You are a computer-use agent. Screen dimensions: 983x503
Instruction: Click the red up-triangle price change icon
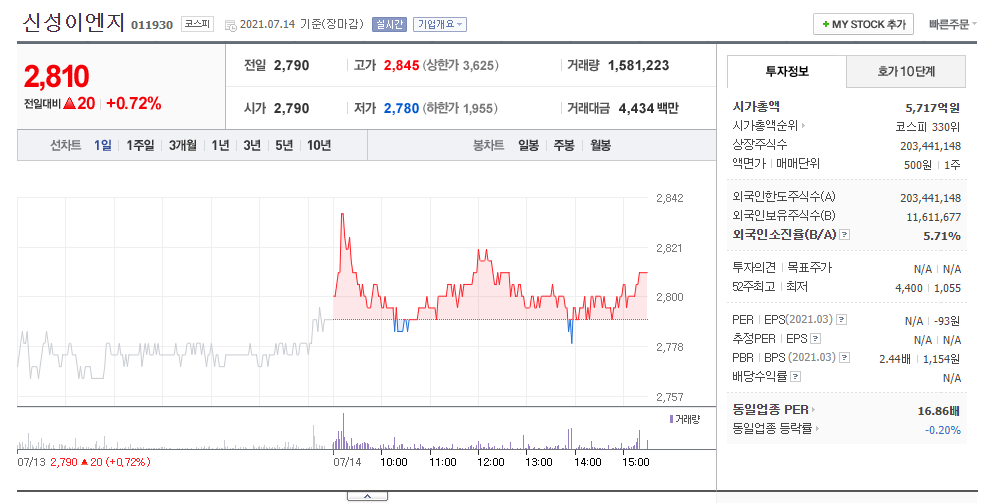tap(69, 103)
